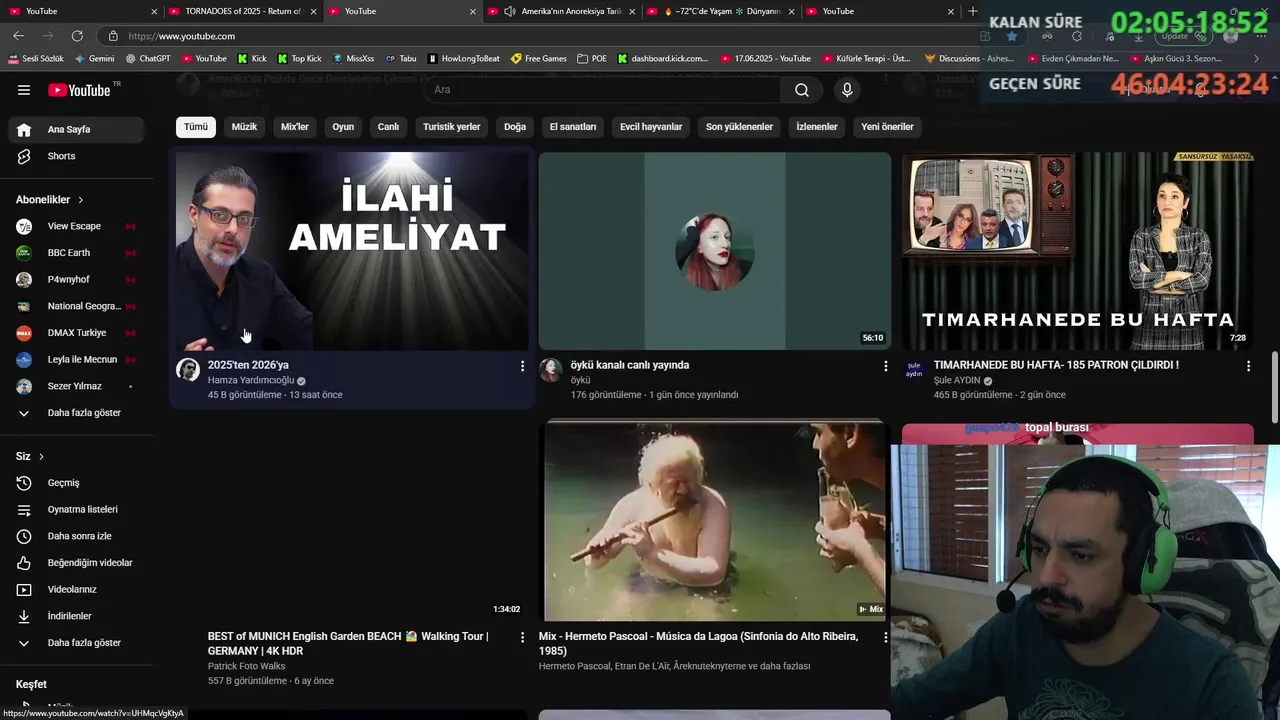Viewport: 1280px width, 720px height.
Task: Select the Yeni öneriler filter chip
Action: [888, 127]
